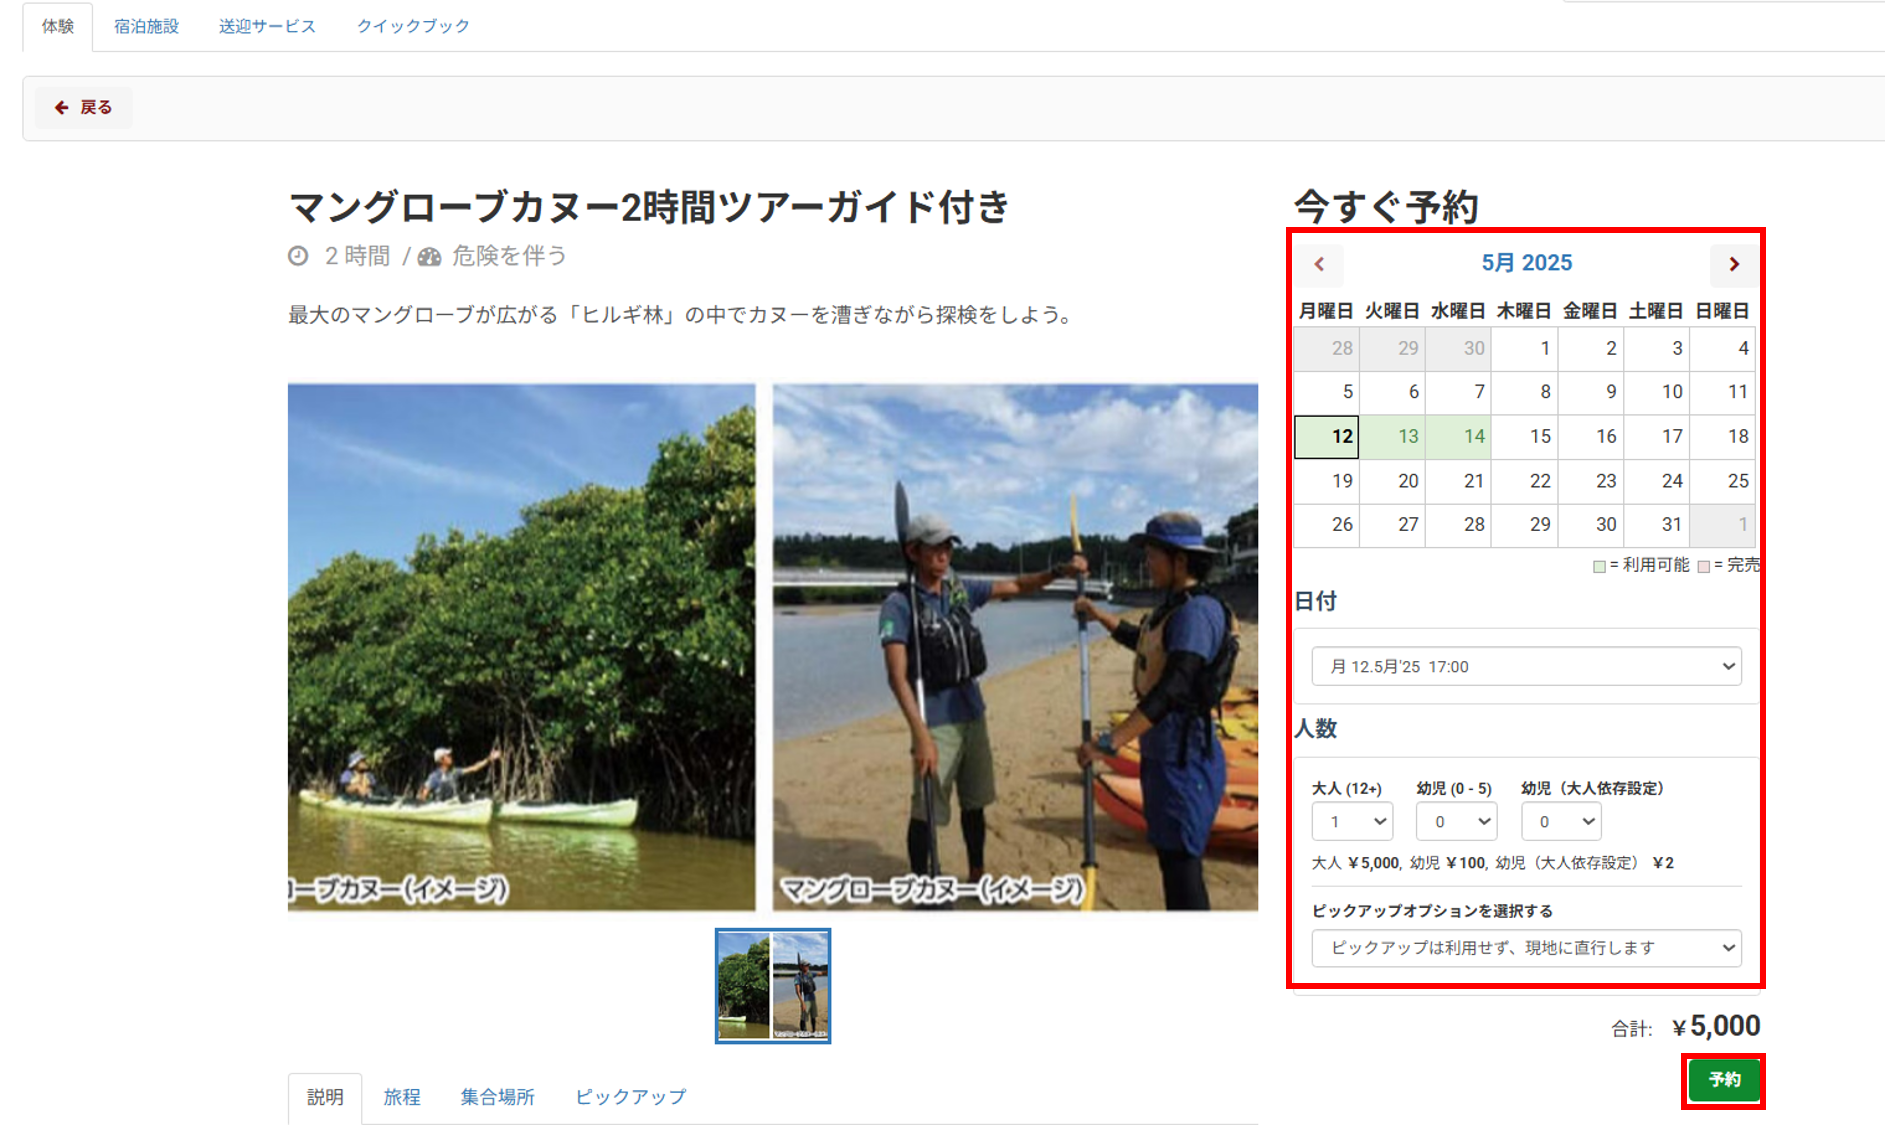Switch to the 体験 tab
1885x1125 pixels.
pyautogui.click(x=58, y=26)
